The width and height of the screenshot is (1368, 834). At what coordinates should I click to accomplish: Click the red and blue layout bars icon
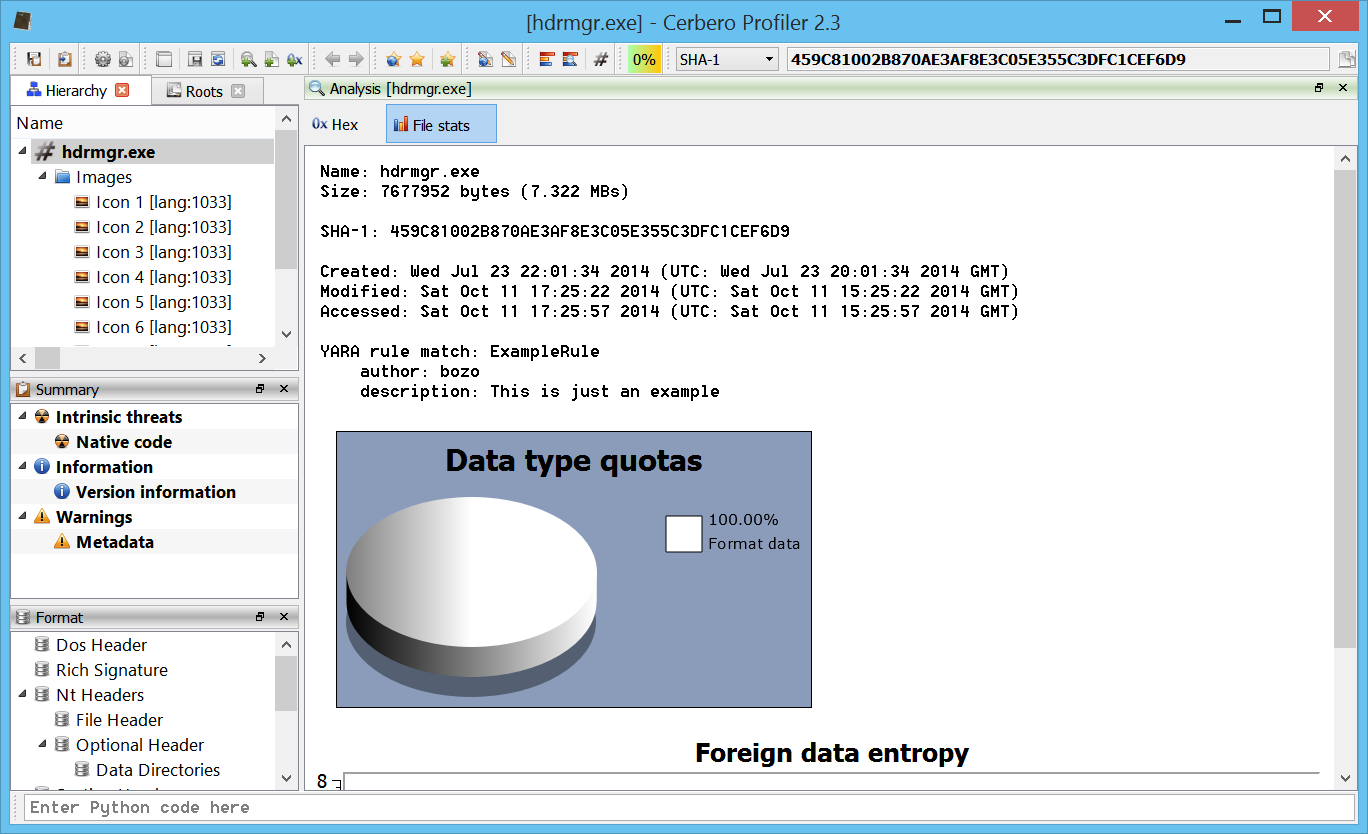coord(546,59)
